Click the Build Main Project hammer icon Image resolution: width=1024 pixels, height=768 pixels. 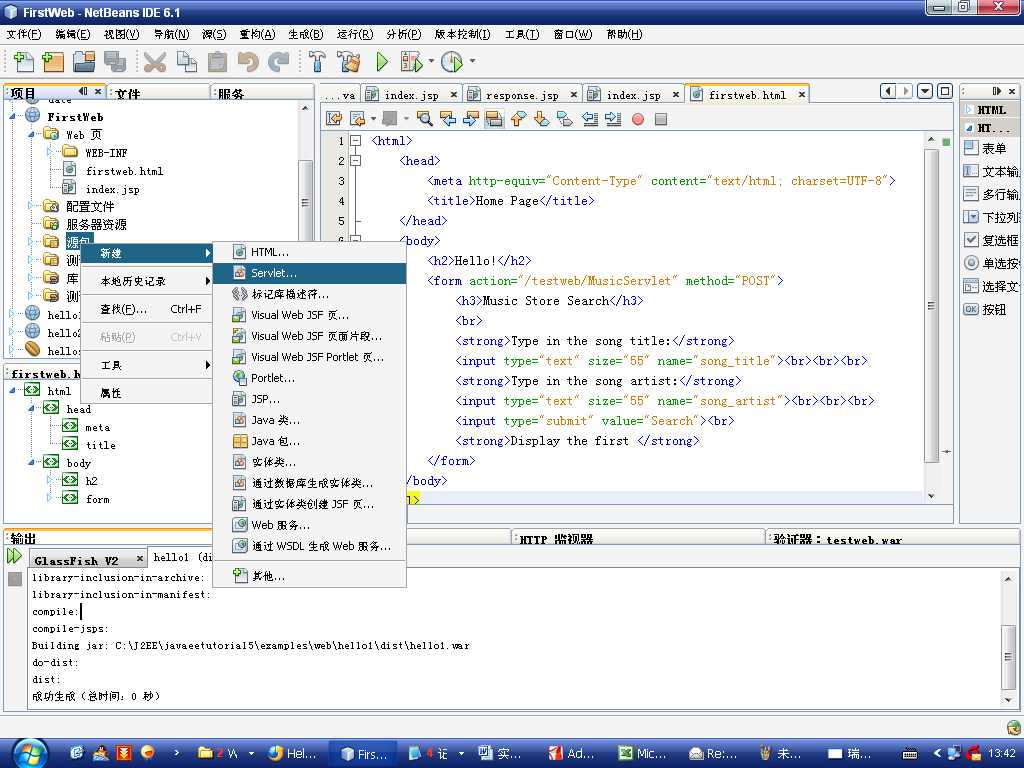[x=317, y=62]
